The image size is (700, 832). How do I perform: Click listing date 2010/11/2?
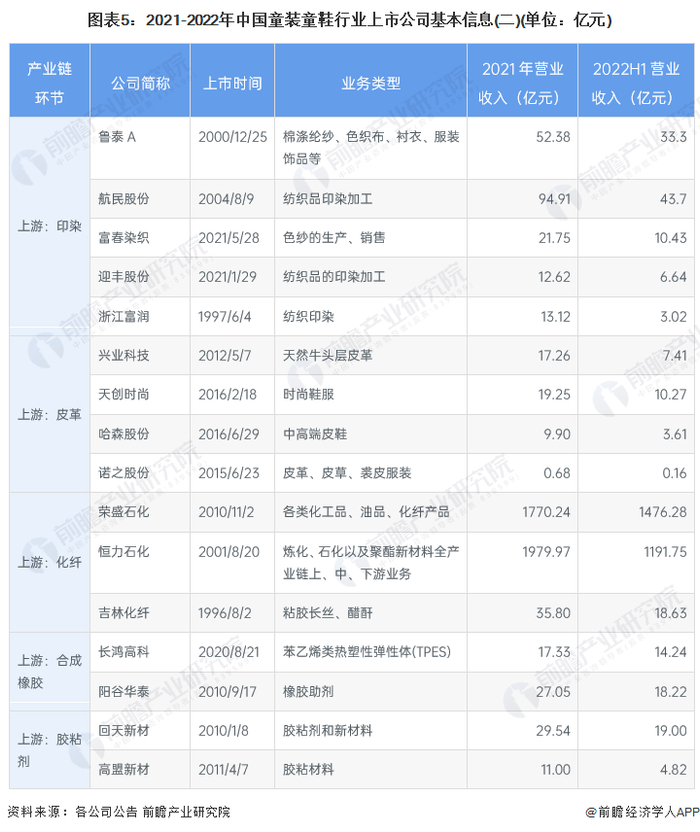coord(226,512)
